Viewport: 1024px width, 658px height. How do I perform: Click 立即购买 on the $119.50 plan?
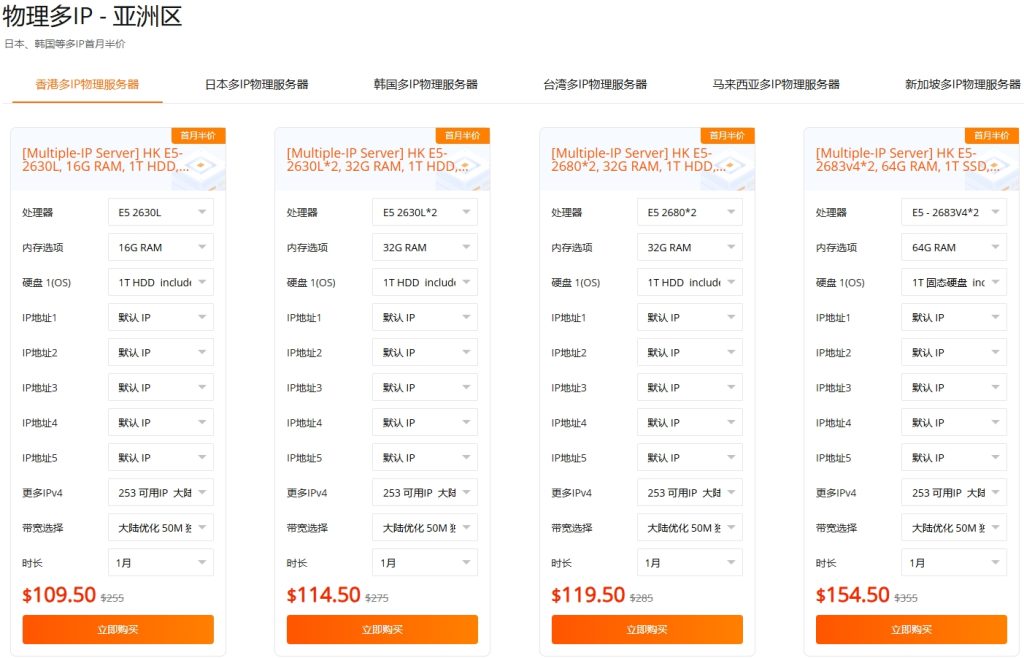coord(645,629)
